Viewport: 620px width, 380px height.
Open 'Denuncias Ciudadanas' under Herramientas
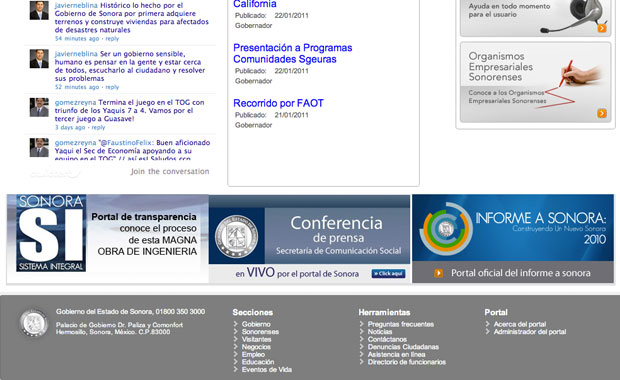(403, 347)
